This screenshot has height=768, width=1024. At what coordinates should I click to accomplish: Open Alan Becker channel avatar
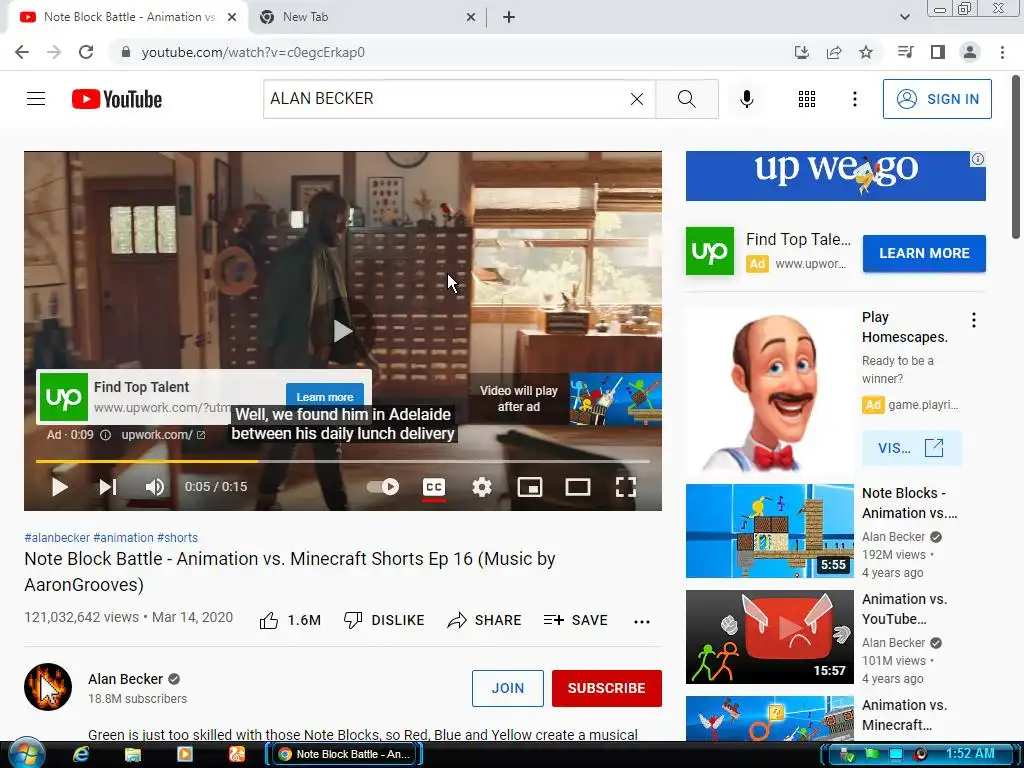(48, 687)
